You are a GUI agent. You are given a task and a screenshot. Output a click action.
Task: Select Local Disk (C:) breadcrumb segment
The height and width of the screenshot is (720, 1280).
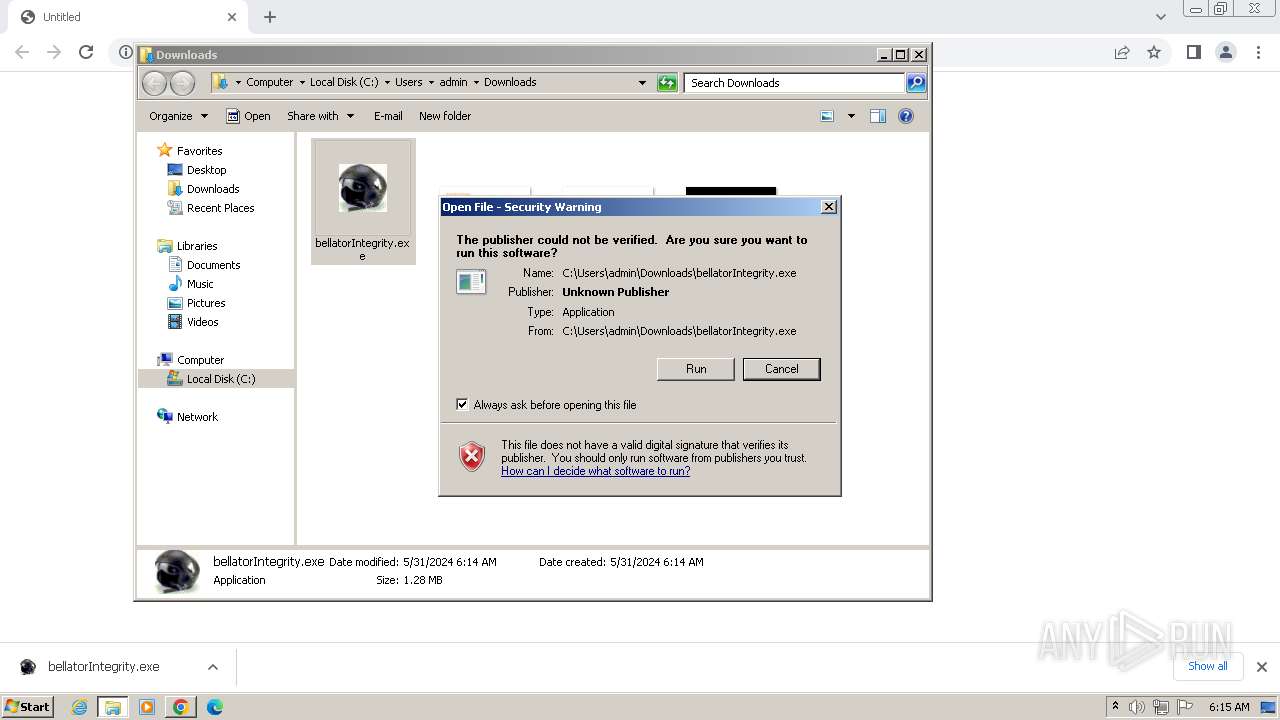344,82
